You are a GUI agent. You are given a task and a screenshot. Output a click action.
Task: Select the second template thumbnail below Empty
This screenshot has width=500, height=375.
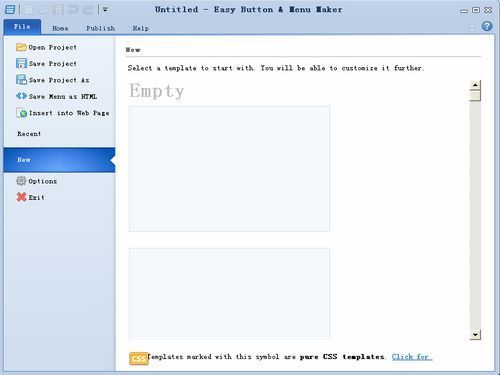tap(229, 294)
